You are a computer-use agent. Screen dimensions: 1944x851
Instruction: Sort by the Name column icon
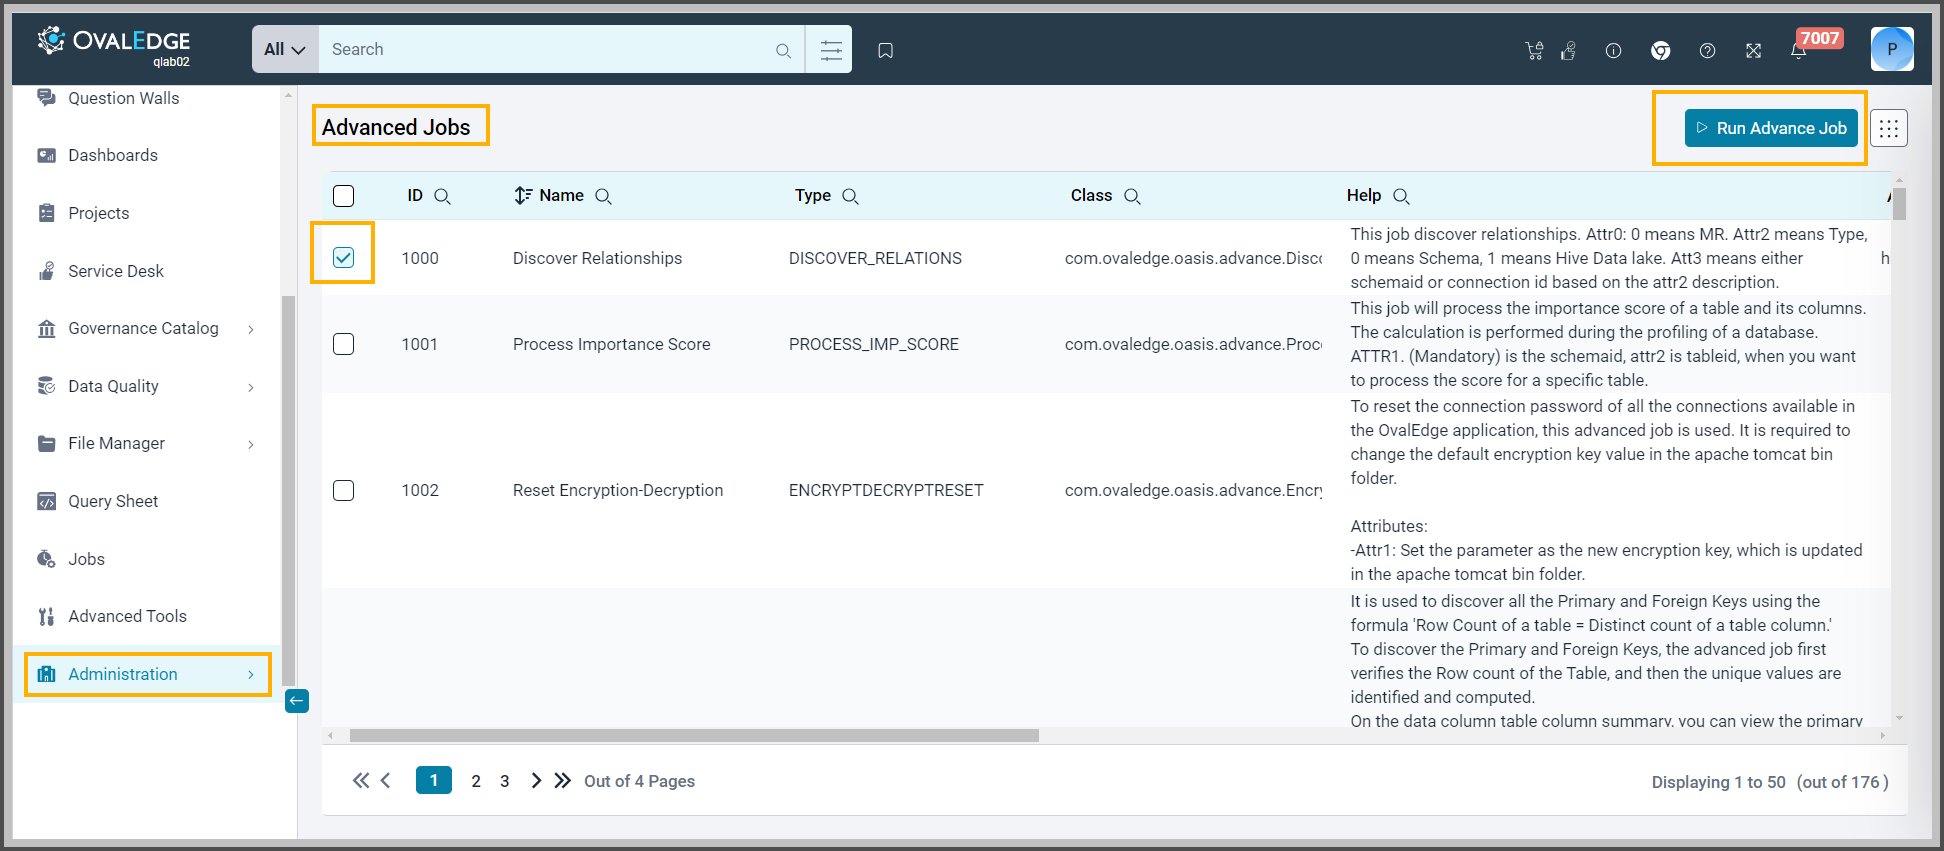(x=523, y=196)
